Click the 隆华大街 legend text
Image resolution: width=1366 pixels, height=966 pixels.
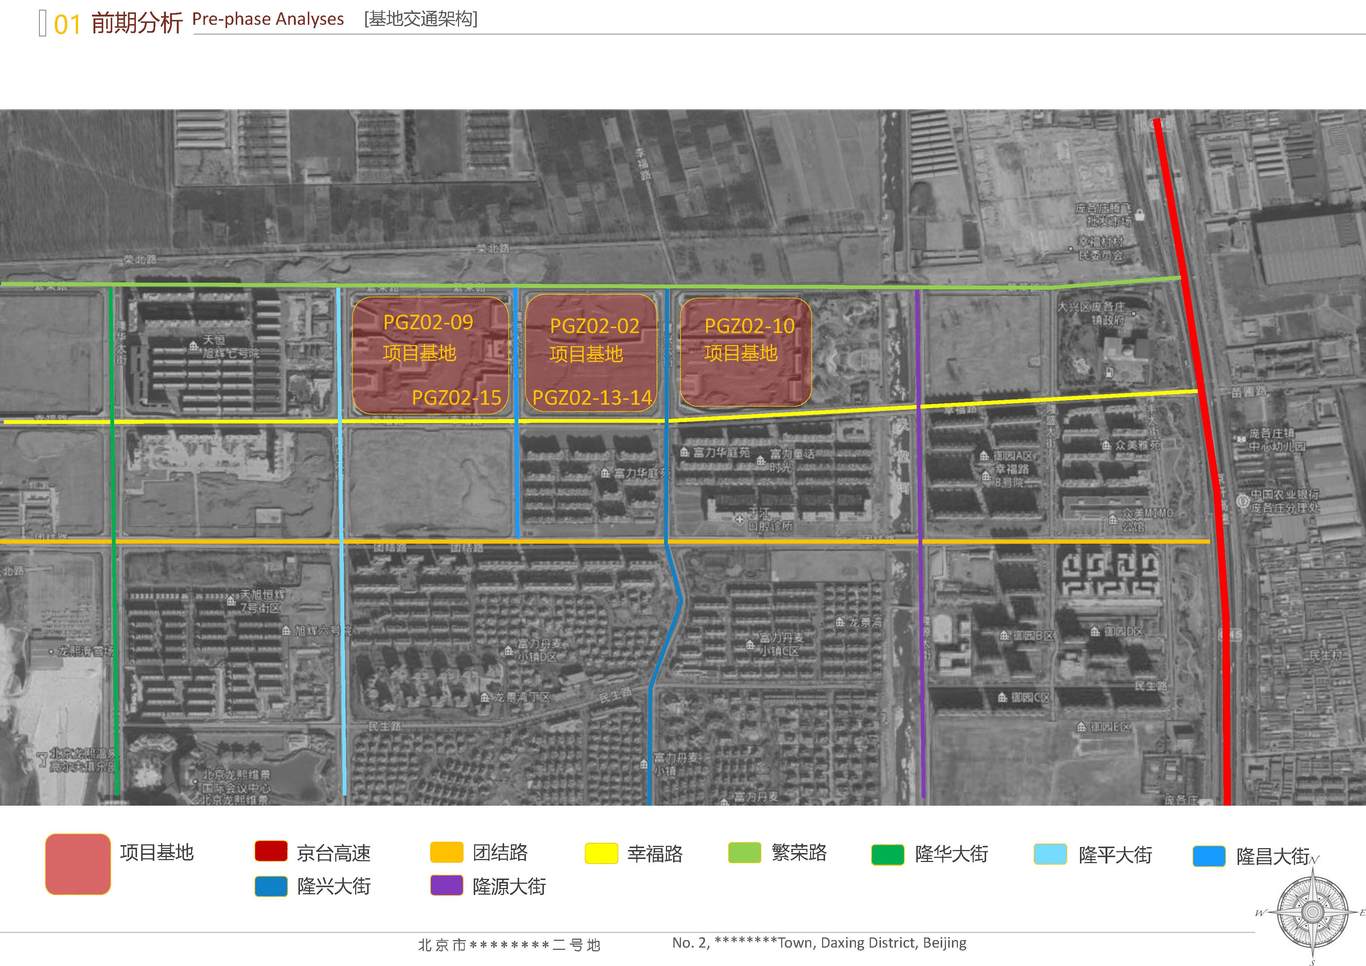[x=951, y=854]
